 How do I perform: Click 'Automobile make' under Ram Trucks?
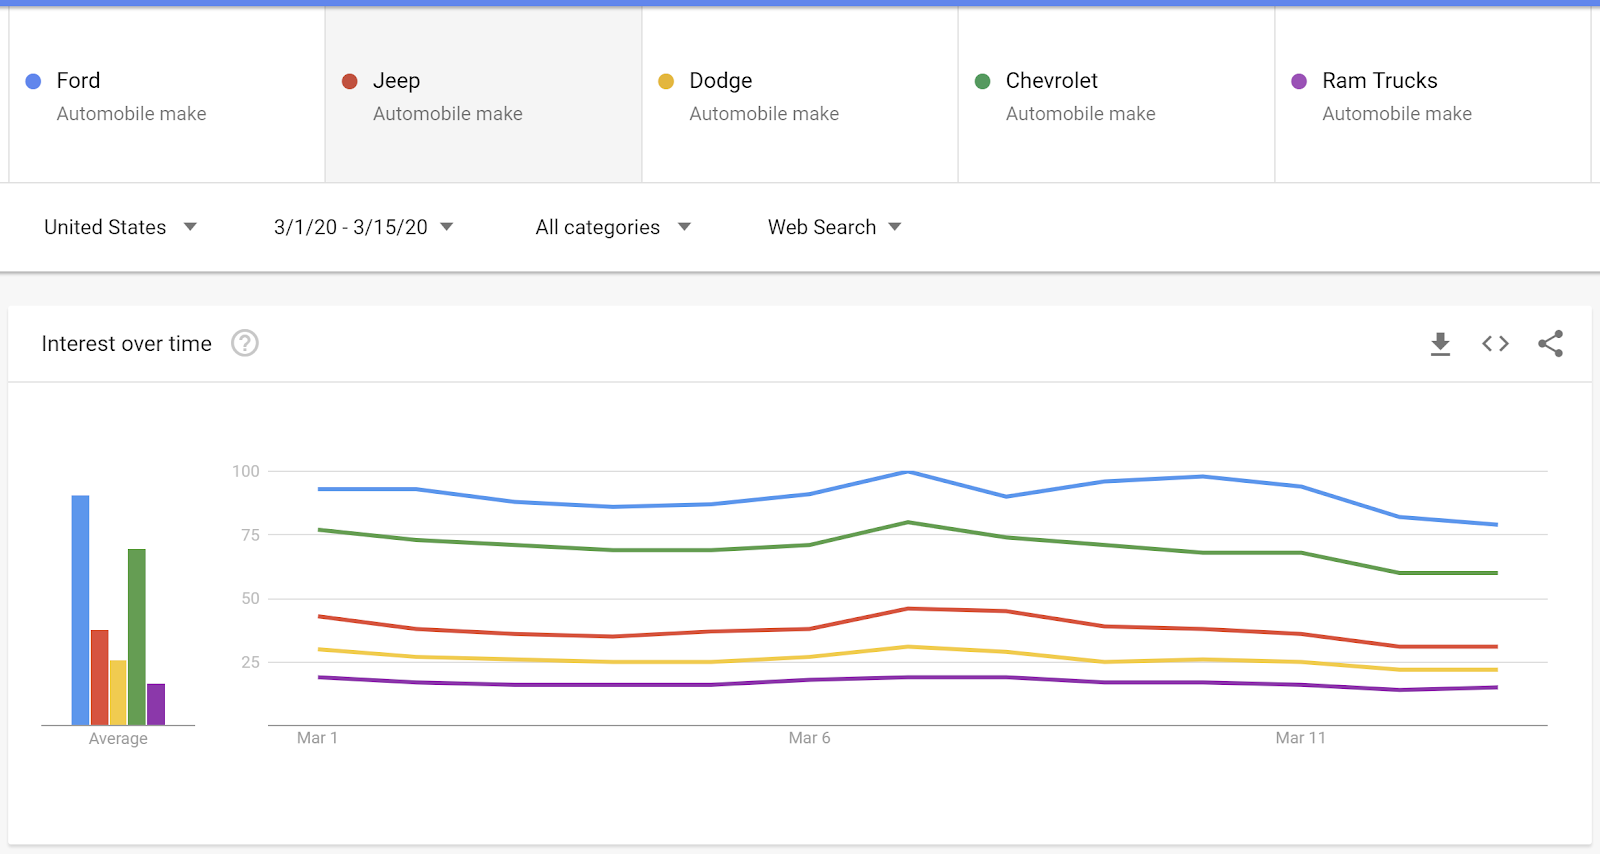pos(1397,114)
